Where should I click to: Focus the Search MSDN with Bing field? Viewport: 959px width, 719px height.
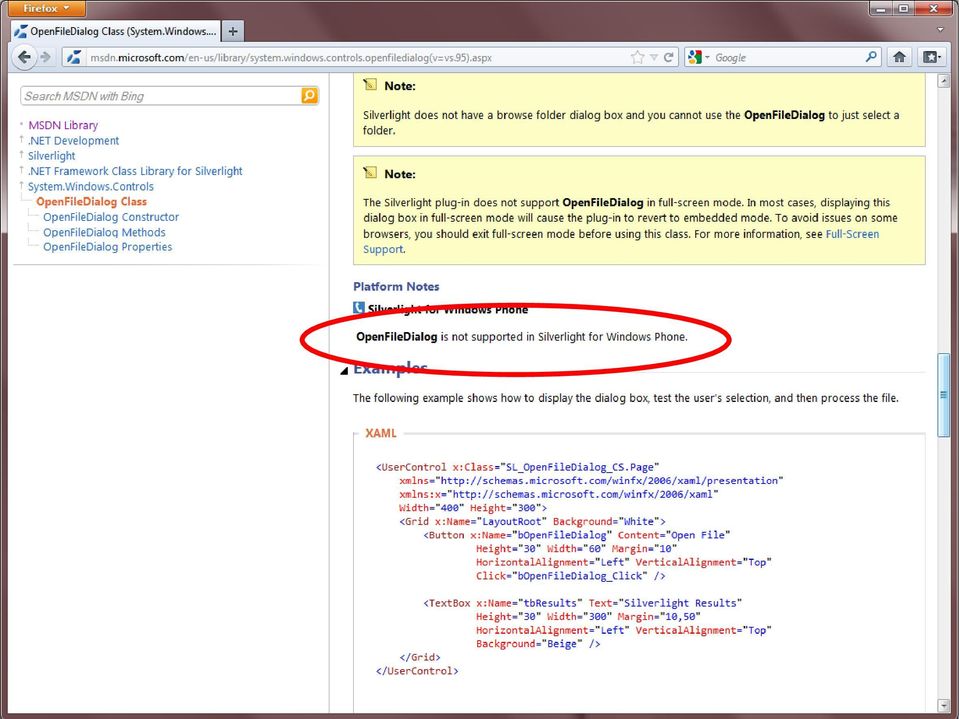(161, 96)
